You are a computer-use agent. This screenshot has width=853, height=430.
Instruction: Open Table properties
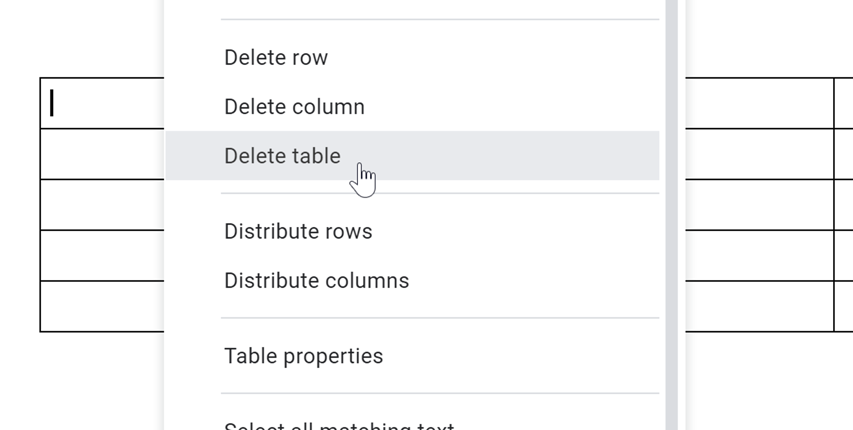(x=303, y=356)
